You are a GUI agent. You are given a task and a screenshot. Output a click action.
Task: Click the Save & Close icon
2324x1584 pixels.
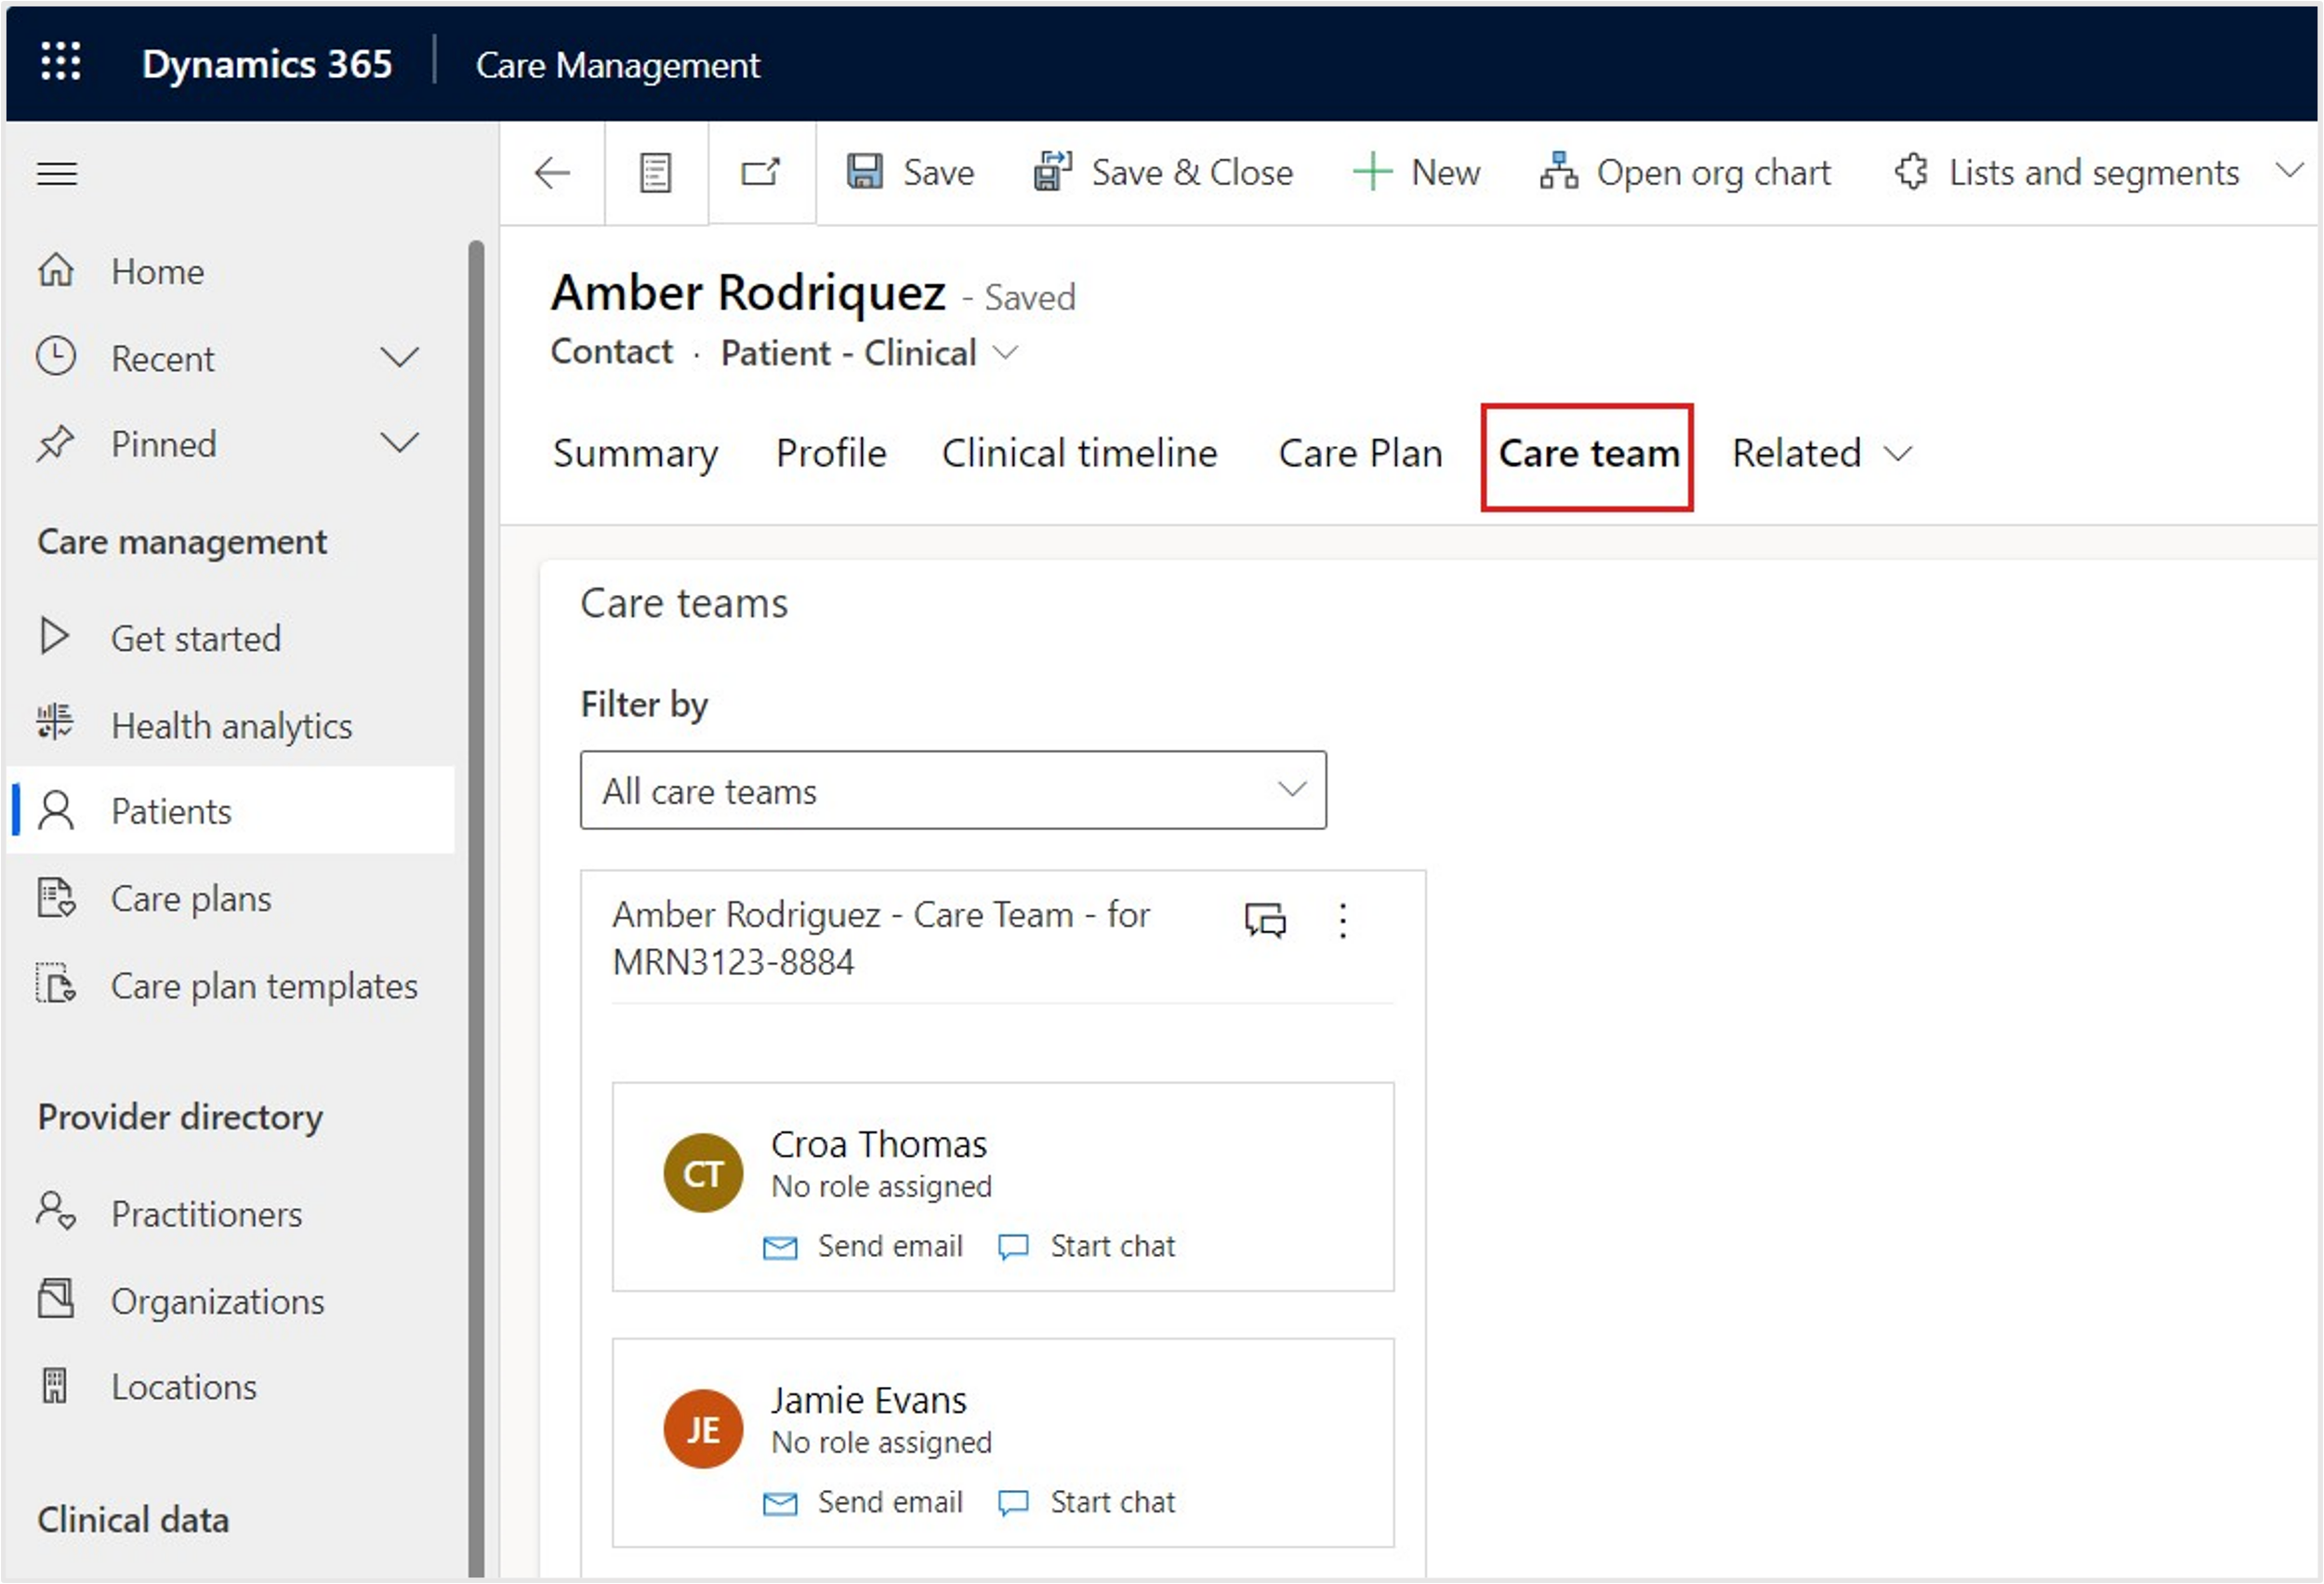click(1052, 171)
